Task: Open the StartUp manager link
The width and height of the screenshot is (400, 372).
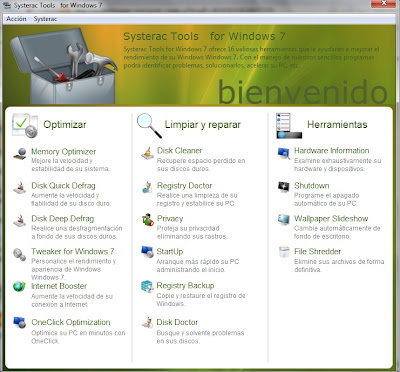Action: point(170,252)
